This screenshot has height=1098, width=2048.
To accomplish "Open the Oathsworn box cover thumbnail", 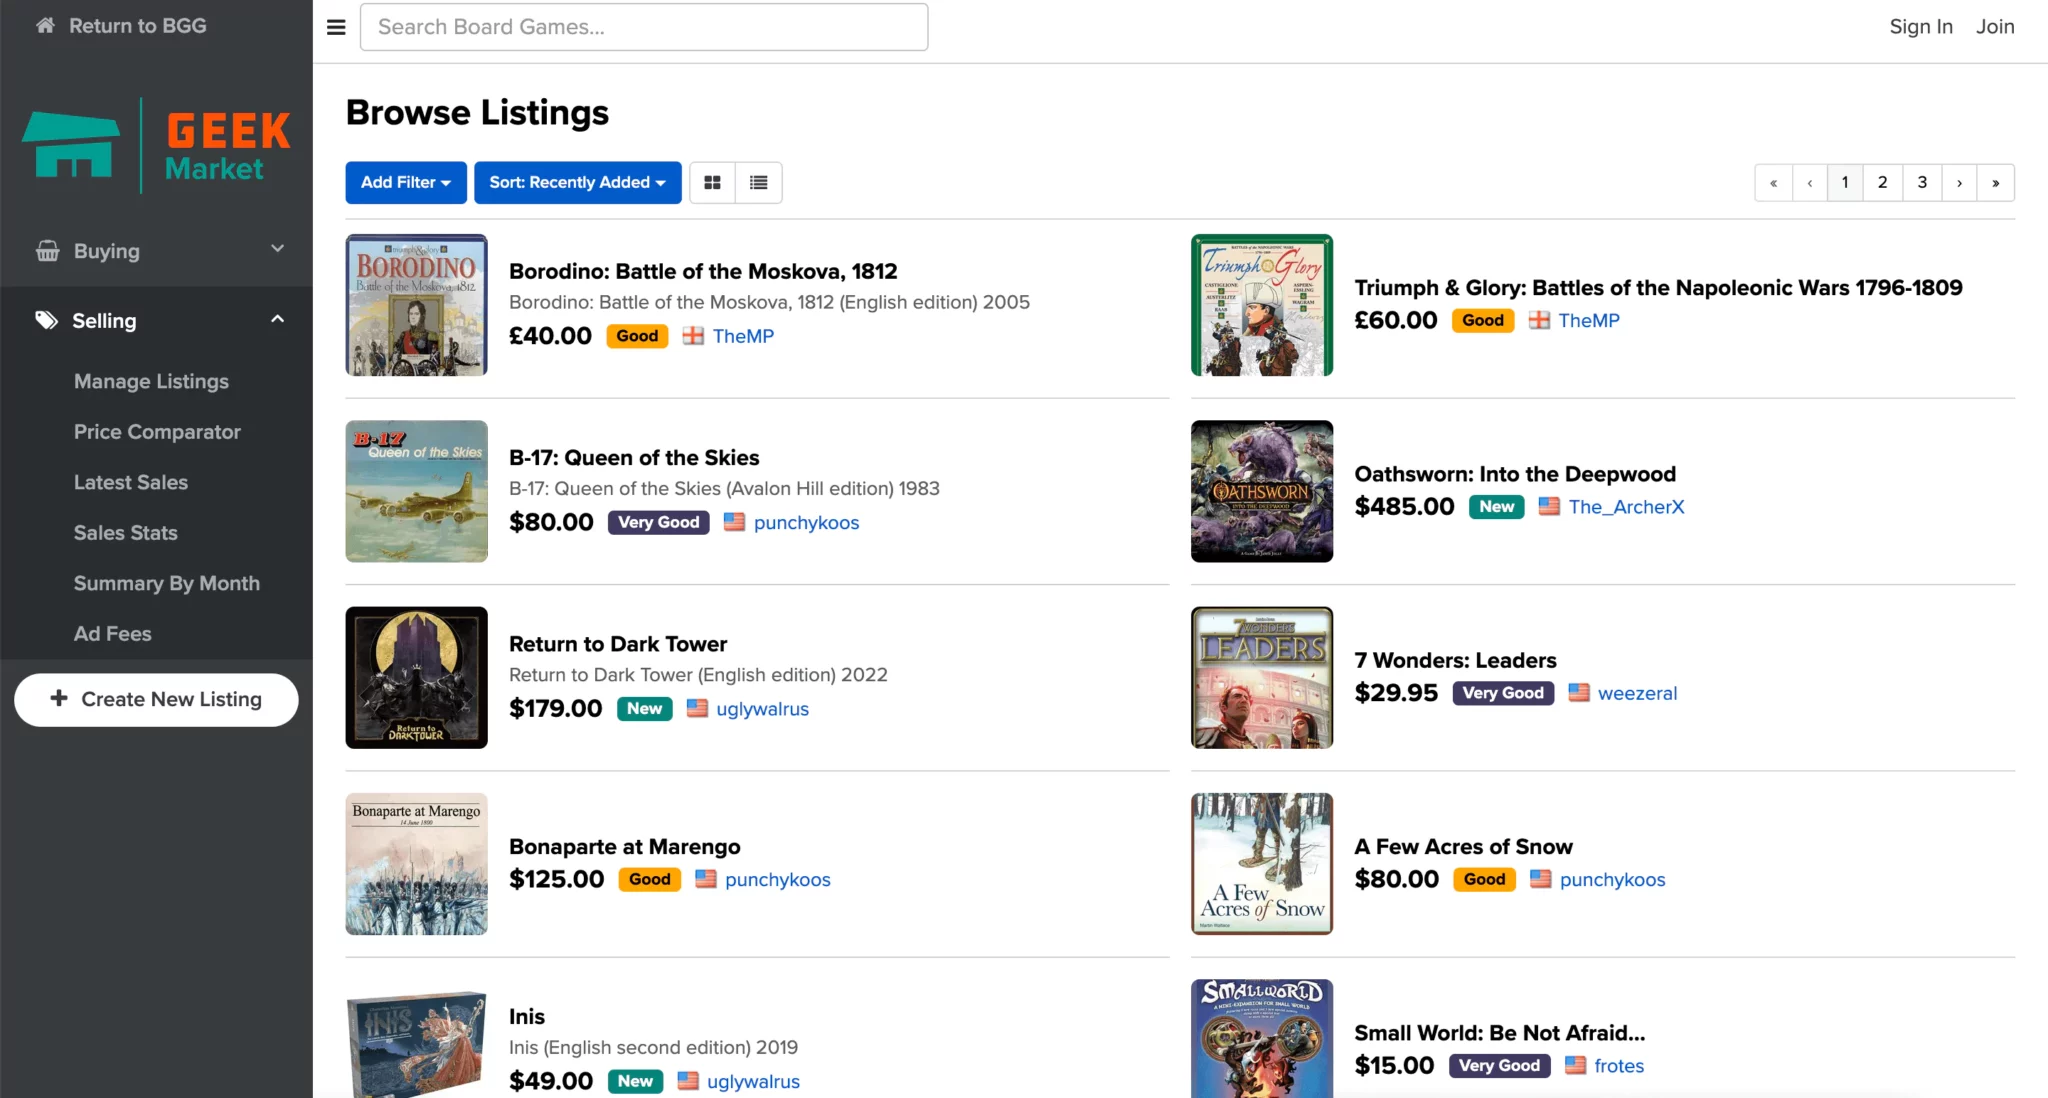I will pos(1262,491).
